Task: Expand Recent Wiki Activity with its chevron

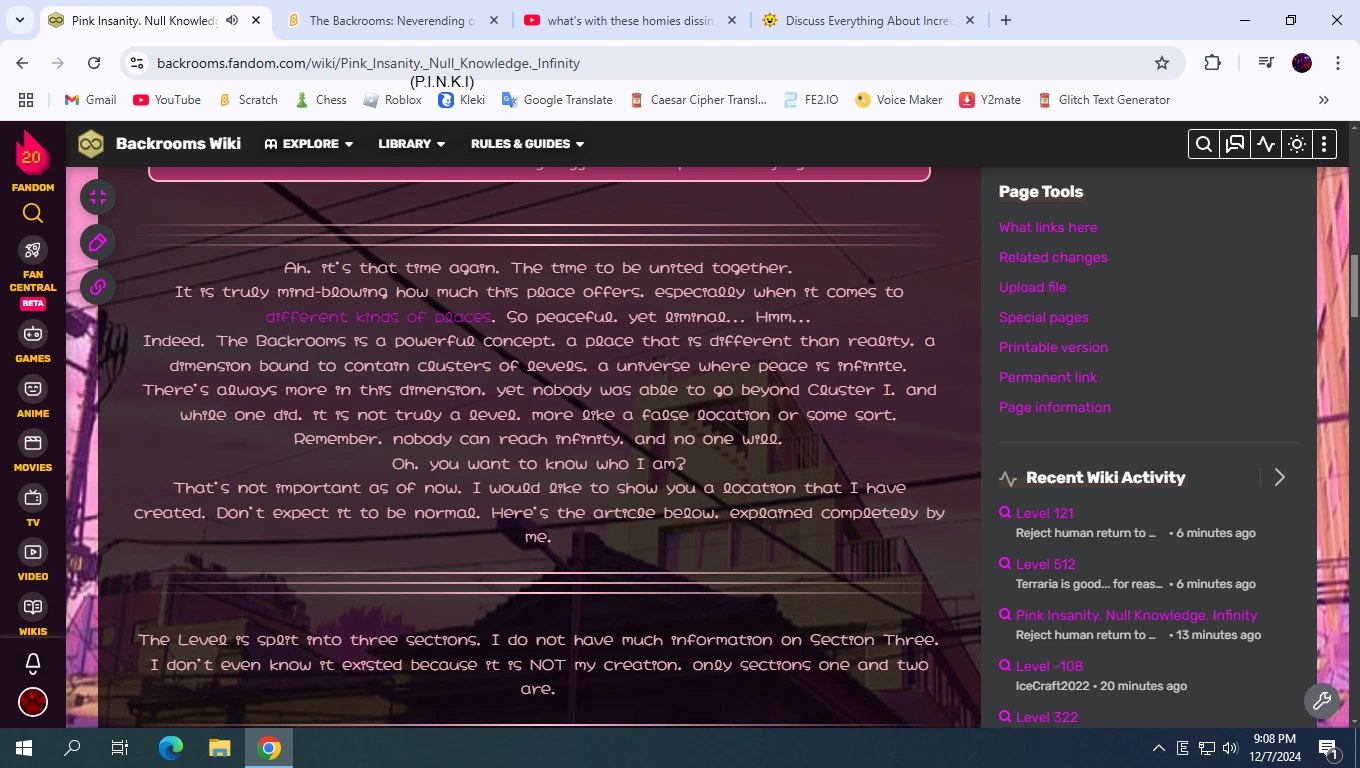Action: click(1280, 477)
